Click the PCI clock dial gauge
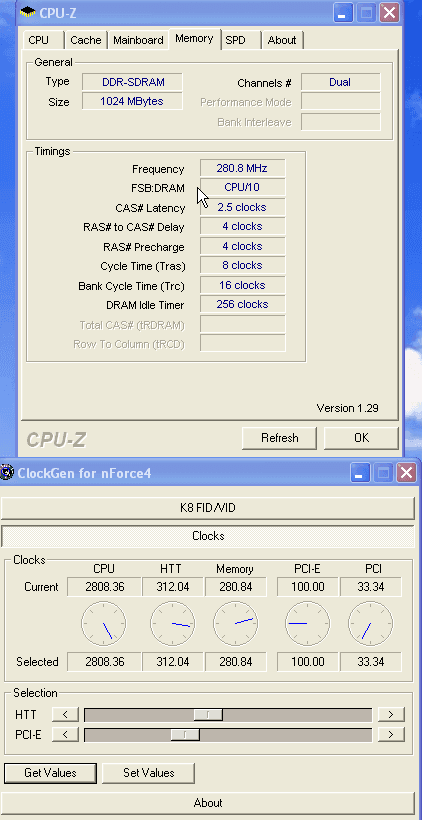The width and height of the screenshot is (422, 820). tap(370, 623)
